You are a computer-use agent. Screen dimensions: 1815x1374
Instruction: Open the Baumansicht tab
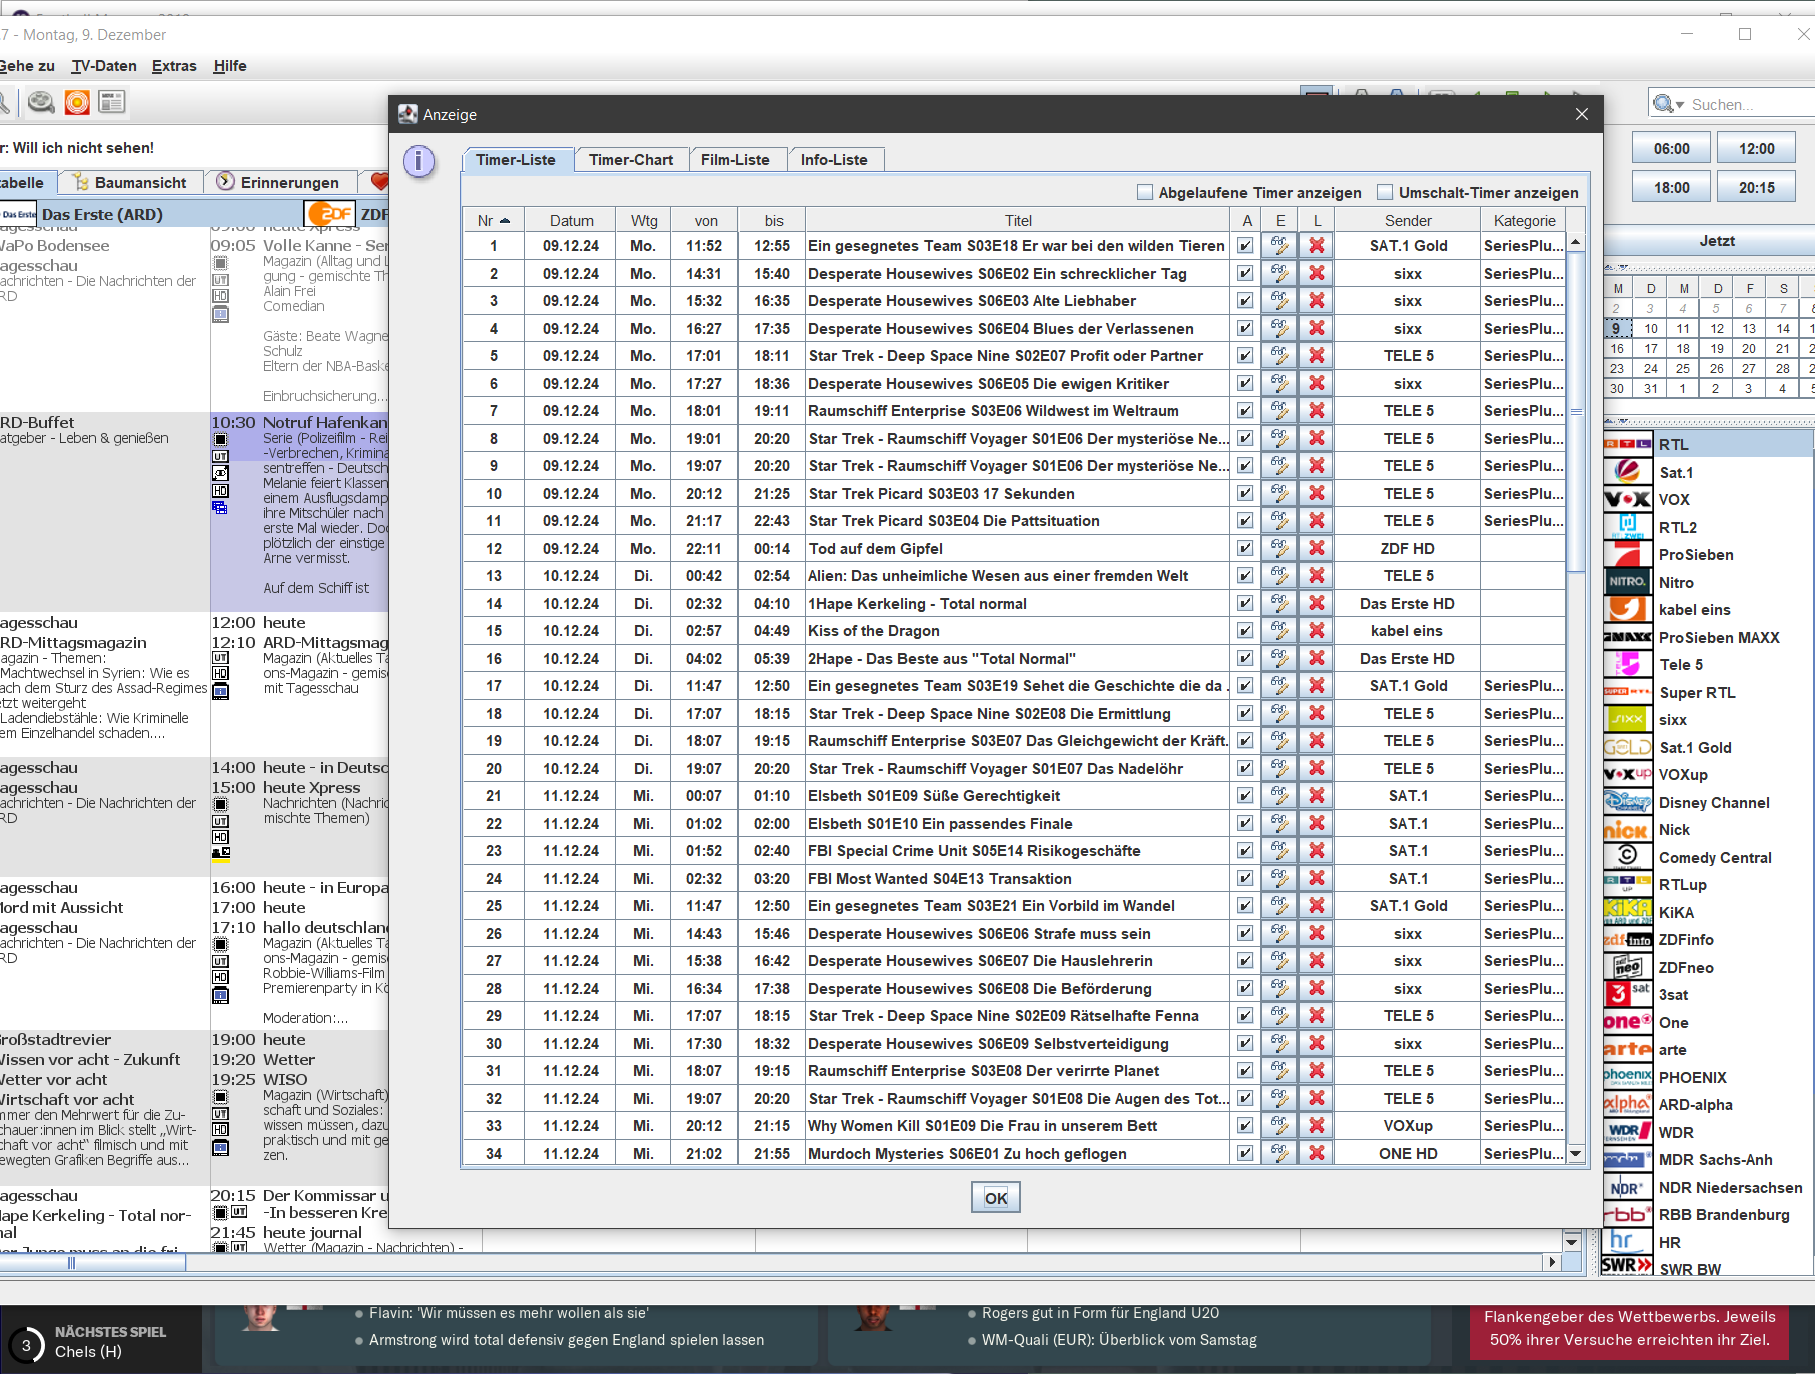(x=131, y=182)
